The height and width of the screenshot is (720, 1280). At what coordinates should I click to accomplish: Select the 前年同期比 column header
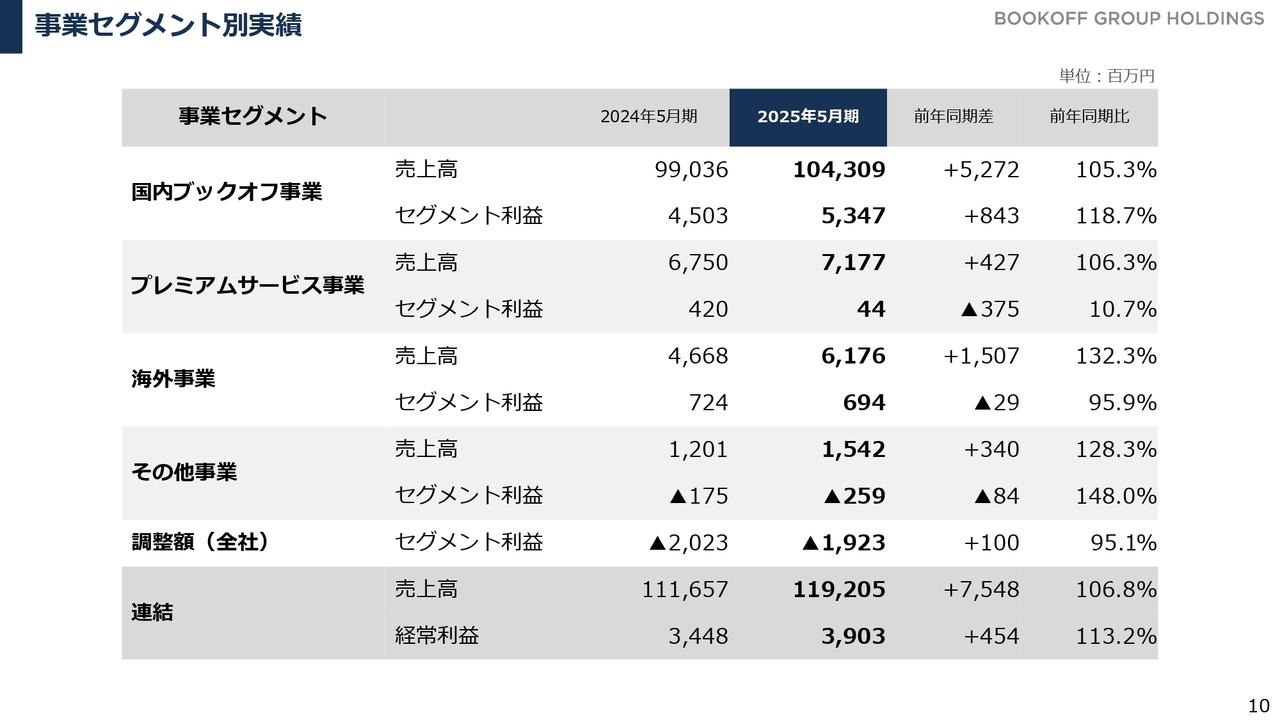tap(1089, 117)
